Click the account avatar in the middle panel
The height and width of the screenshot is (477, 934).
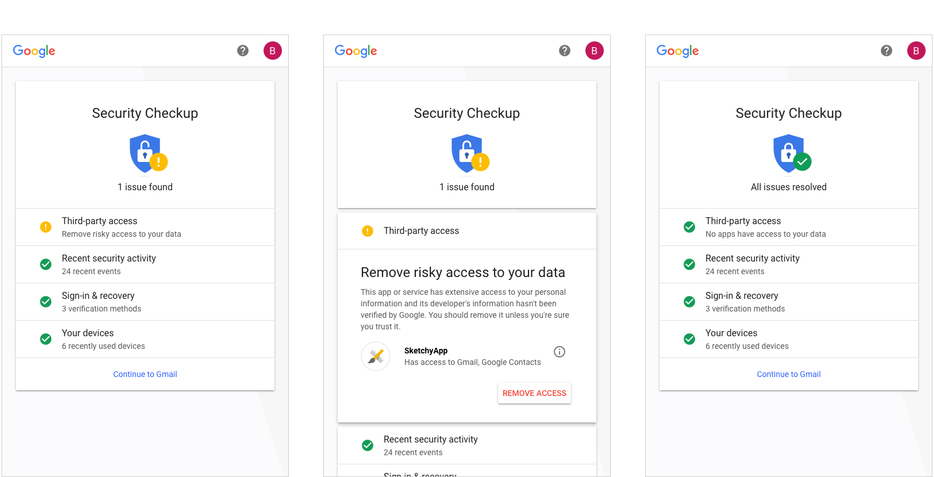(x=594, y=51)
